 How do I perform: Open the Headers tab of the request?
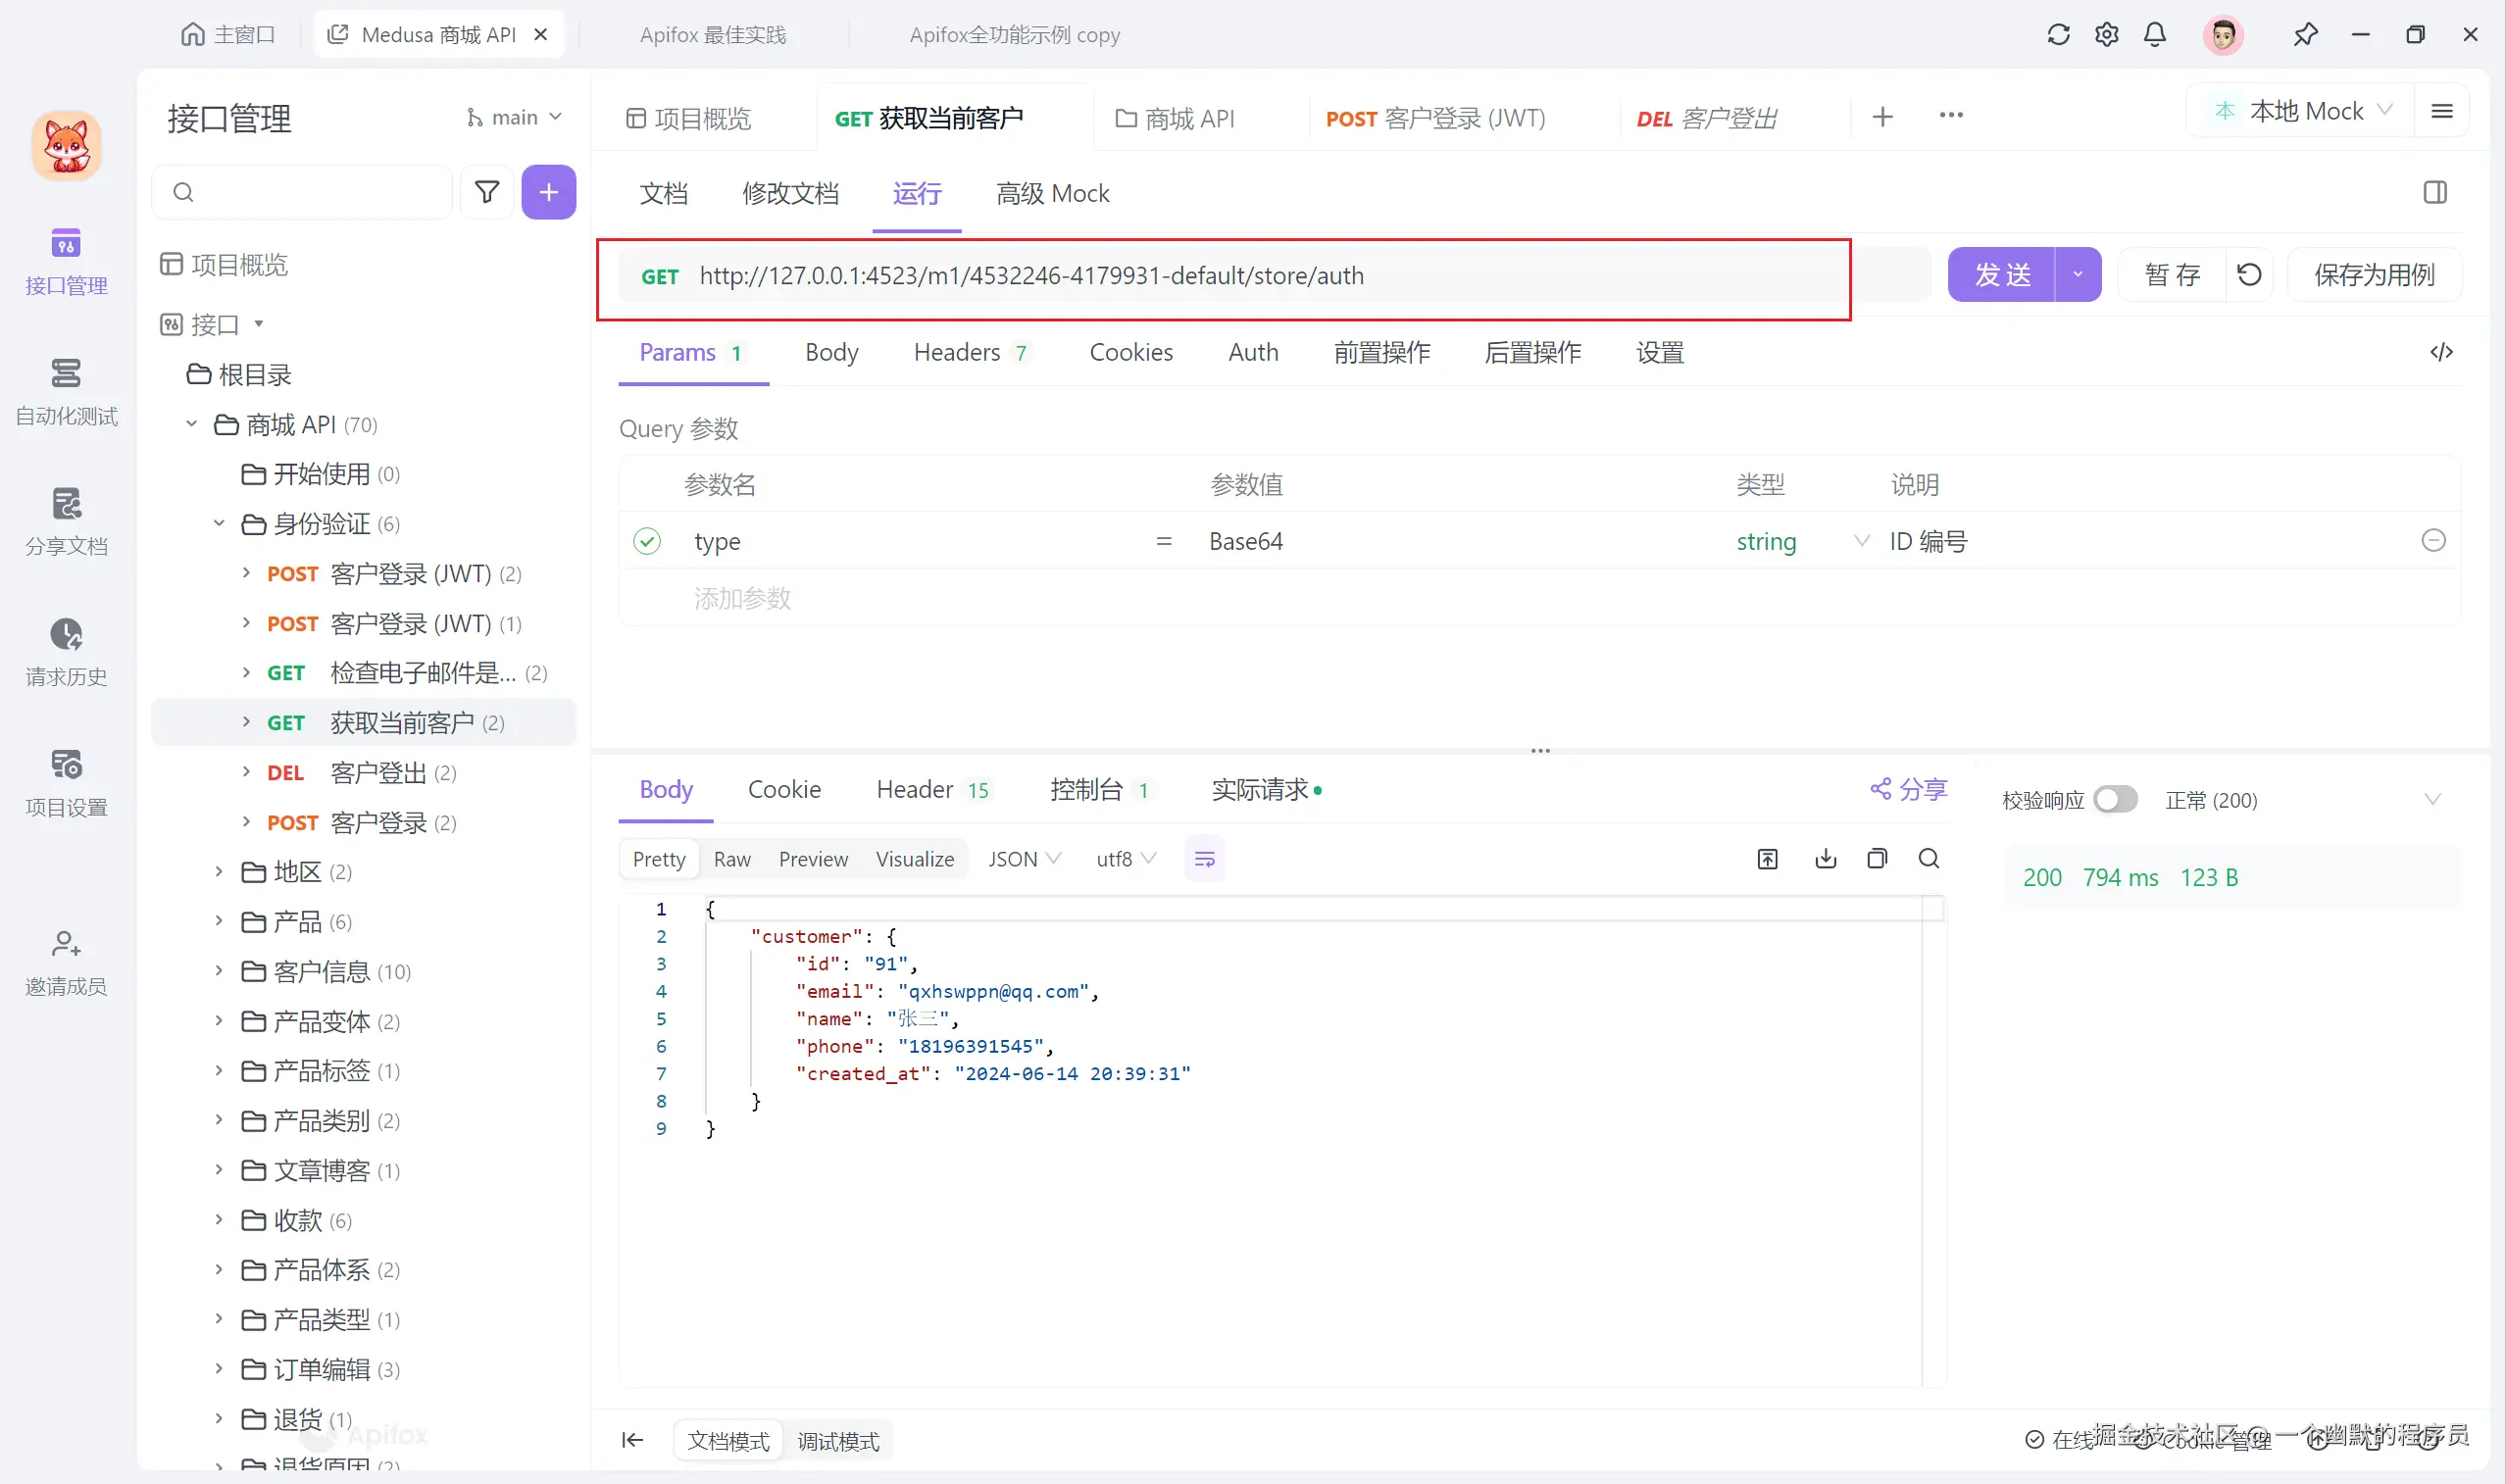(958, 352)
